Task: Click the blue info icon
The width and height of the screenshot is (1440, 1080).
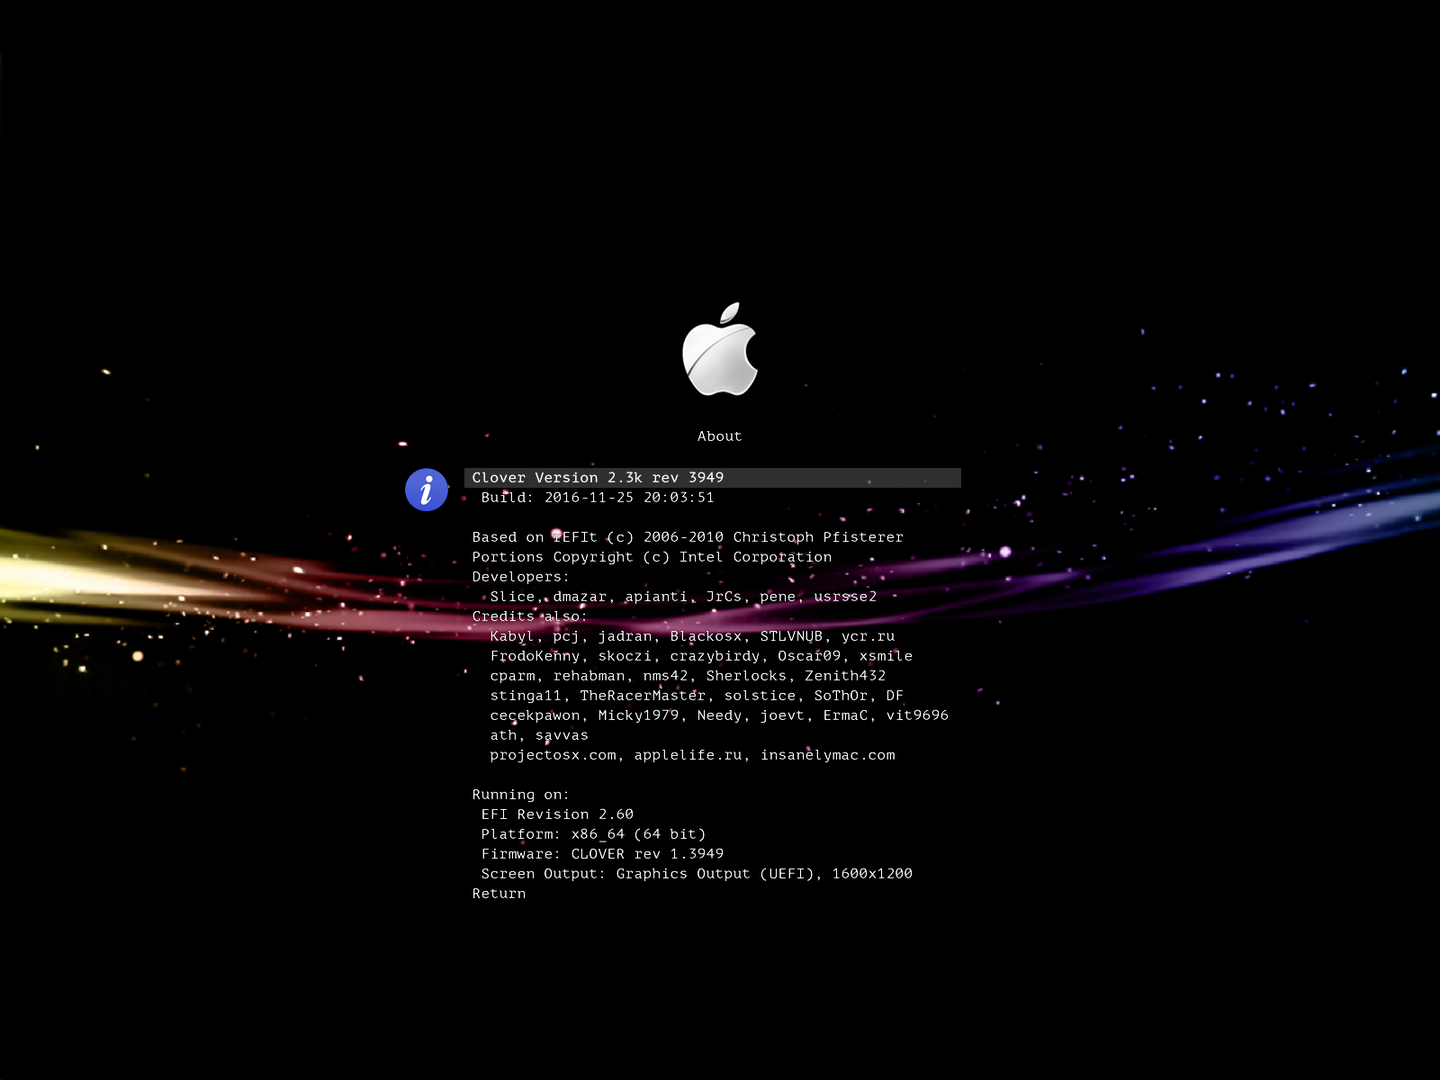Action: point(426,490)
